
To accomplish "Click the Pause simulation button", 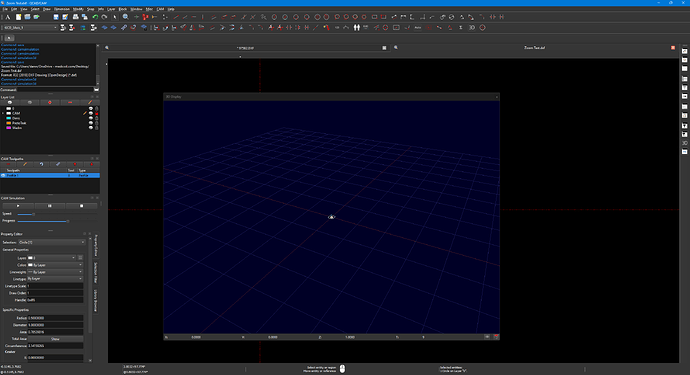I will pos(50,206).
